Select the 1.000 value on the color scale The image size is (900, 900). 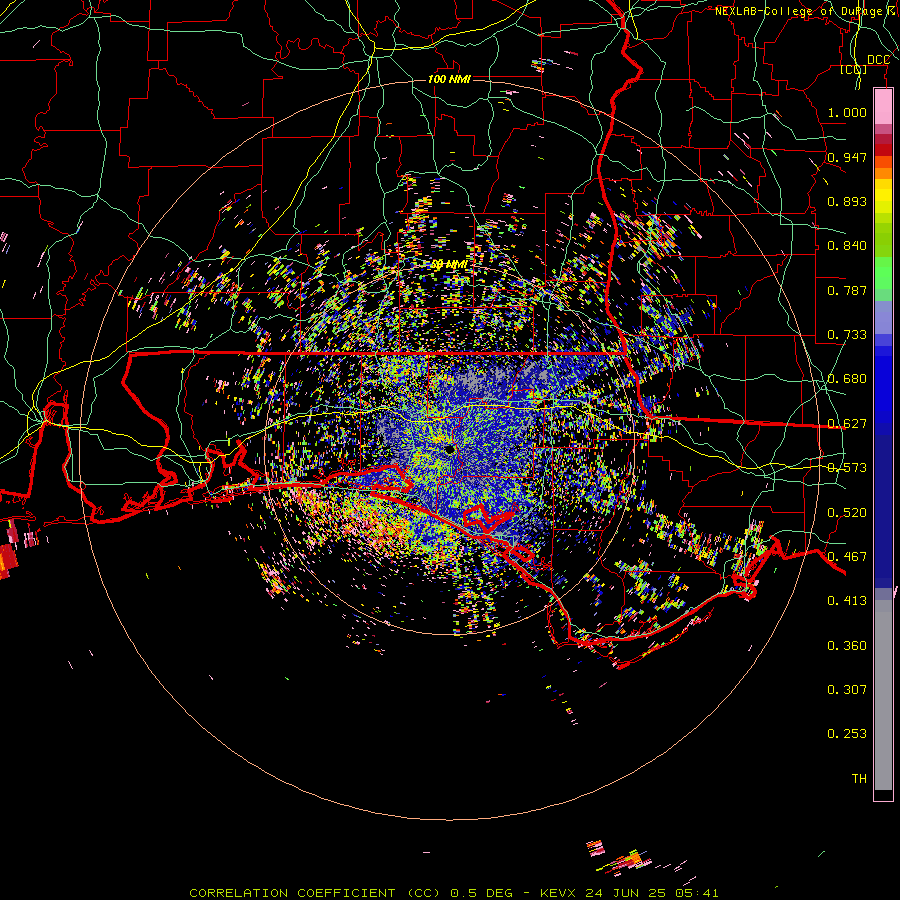point(847,112)
